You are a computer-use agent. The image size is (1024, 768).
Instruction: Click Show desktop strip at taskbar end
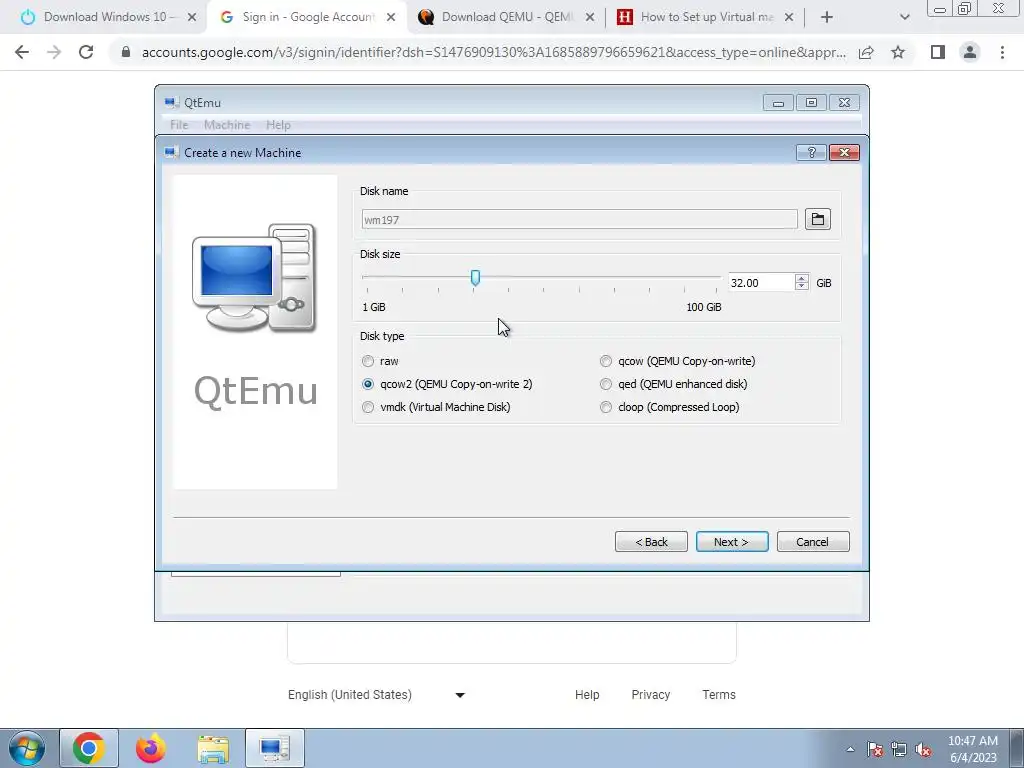pos(1017,748)
